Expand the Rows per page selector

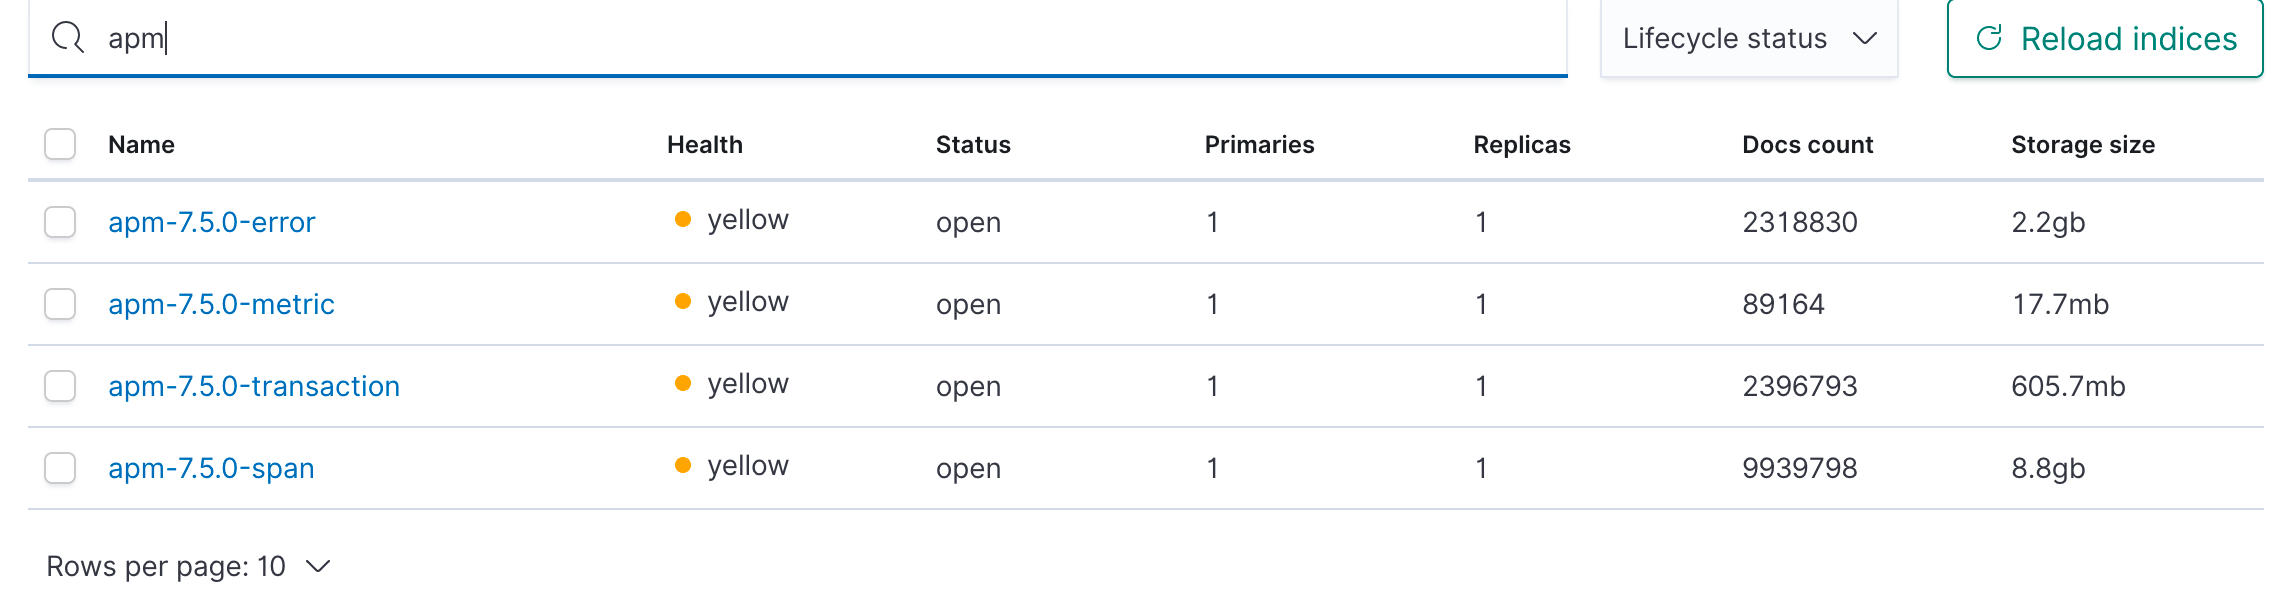tap(188, 567)
